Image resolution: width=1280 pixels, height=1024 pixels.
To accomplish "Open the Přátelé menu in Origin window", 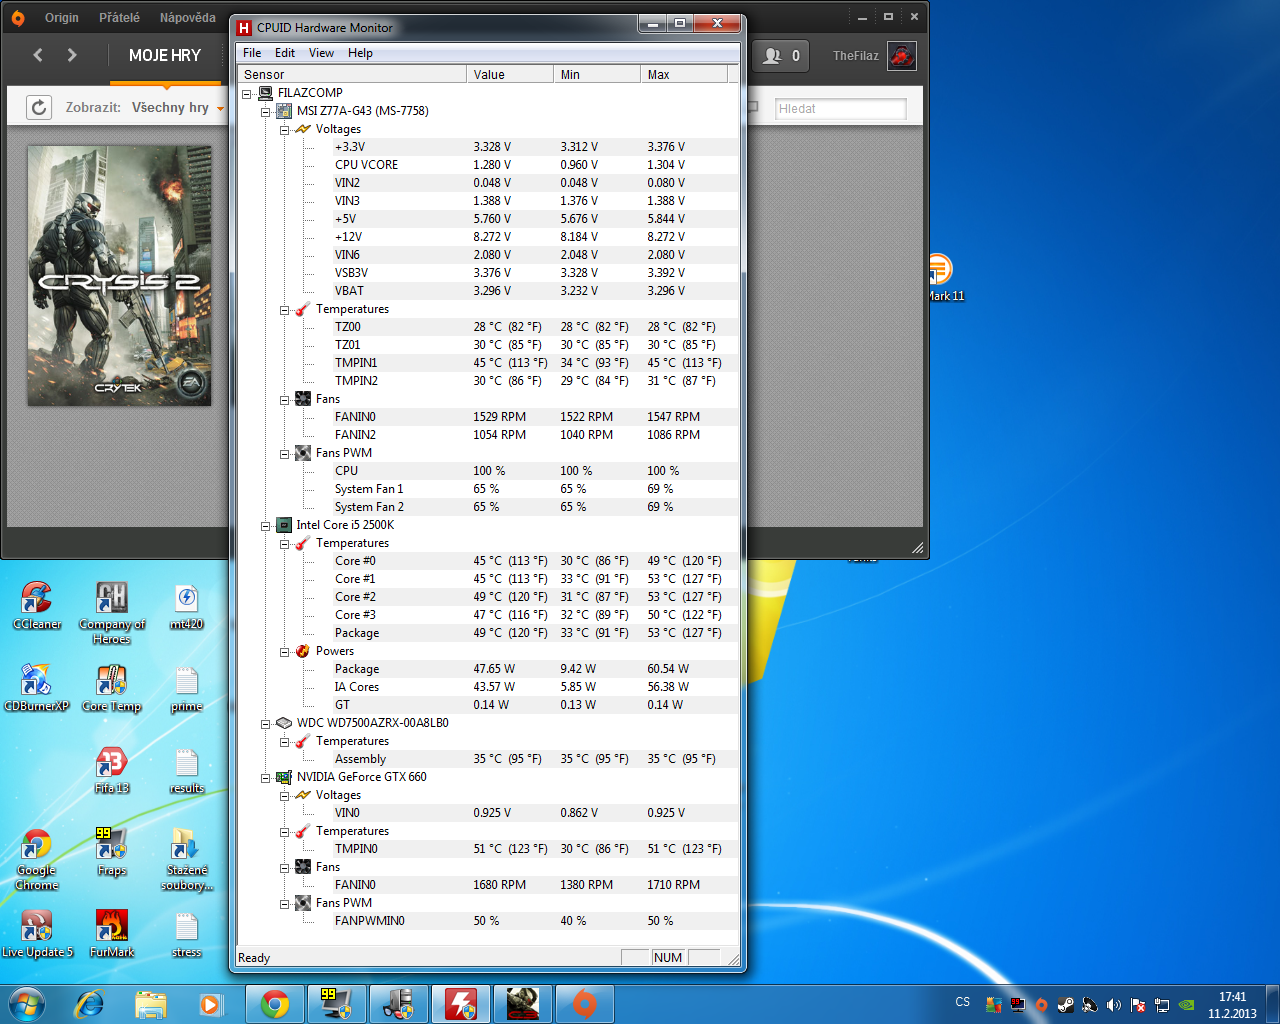I will coord(119,18).
